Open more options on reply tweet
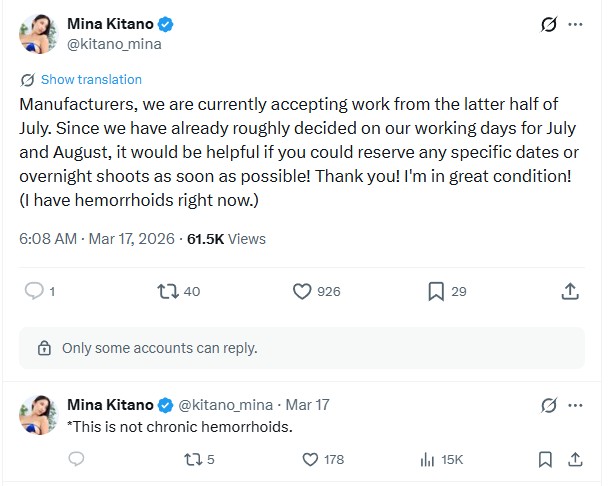 575,405
